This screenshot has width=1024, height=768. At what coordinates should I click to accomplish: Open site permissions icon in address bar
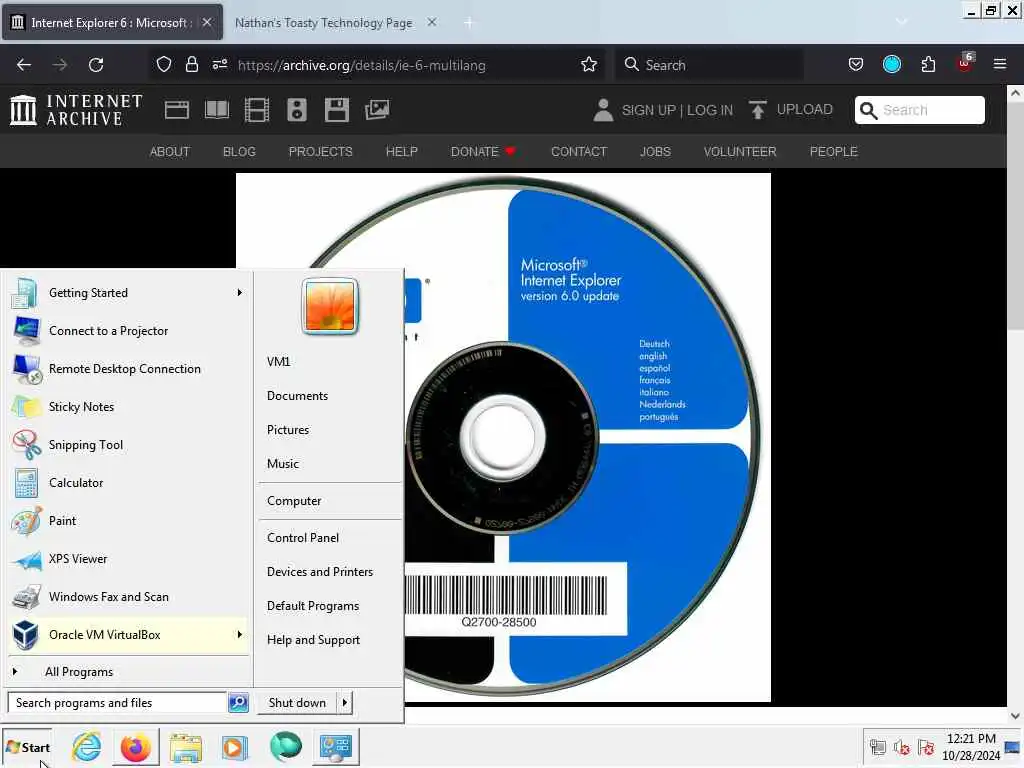(219, 65)
